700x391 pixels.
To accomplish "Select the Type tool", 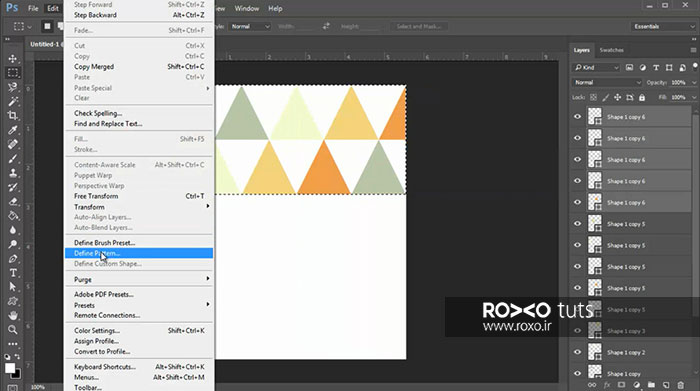I will coord(12,273).
